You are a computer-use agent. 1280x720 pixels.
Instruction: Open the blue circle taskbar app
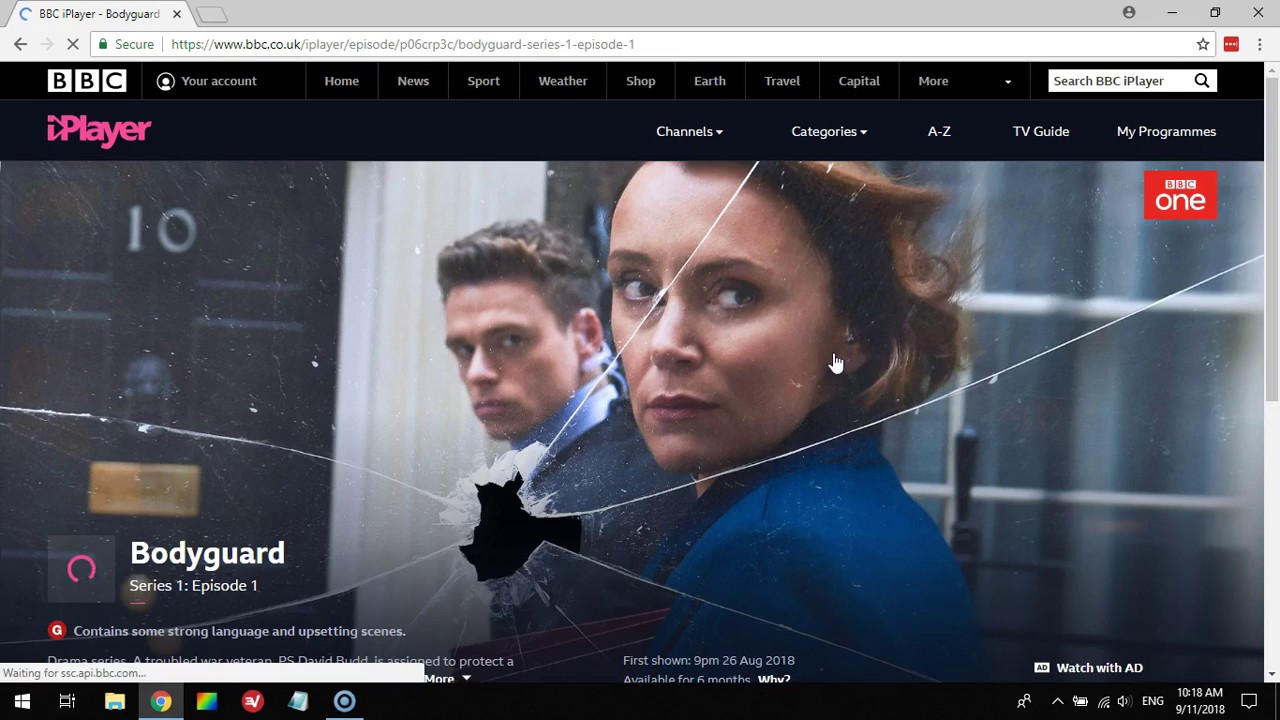click(344, 701)
